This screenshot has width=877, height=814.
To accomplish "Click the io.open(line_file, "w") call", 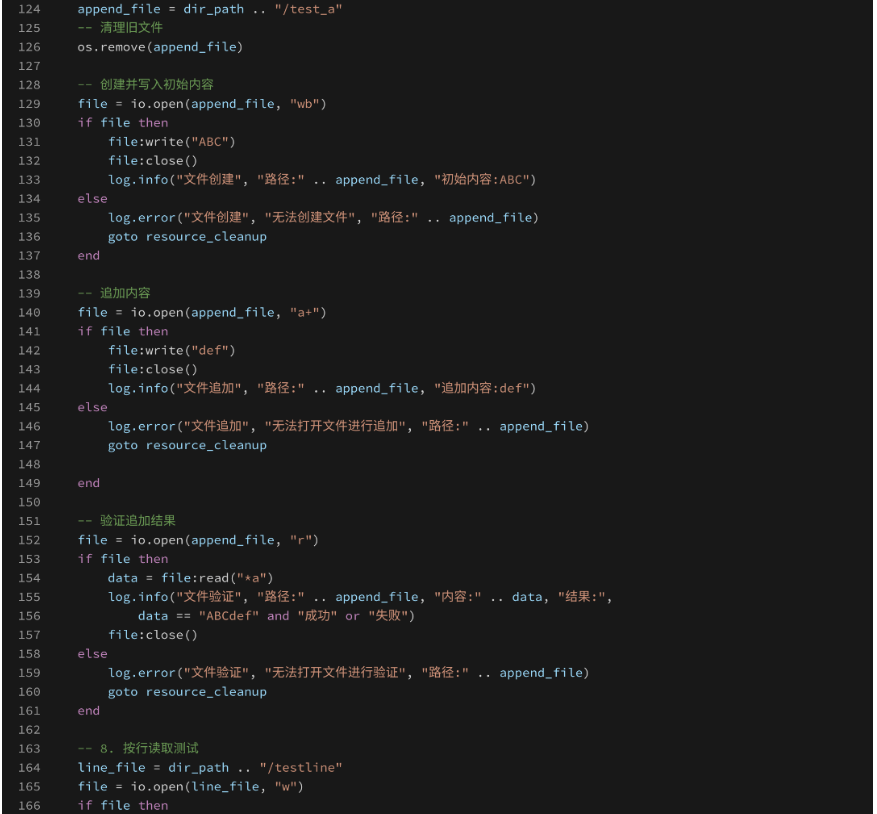I will pyautogui.click(x=217, y=787).
